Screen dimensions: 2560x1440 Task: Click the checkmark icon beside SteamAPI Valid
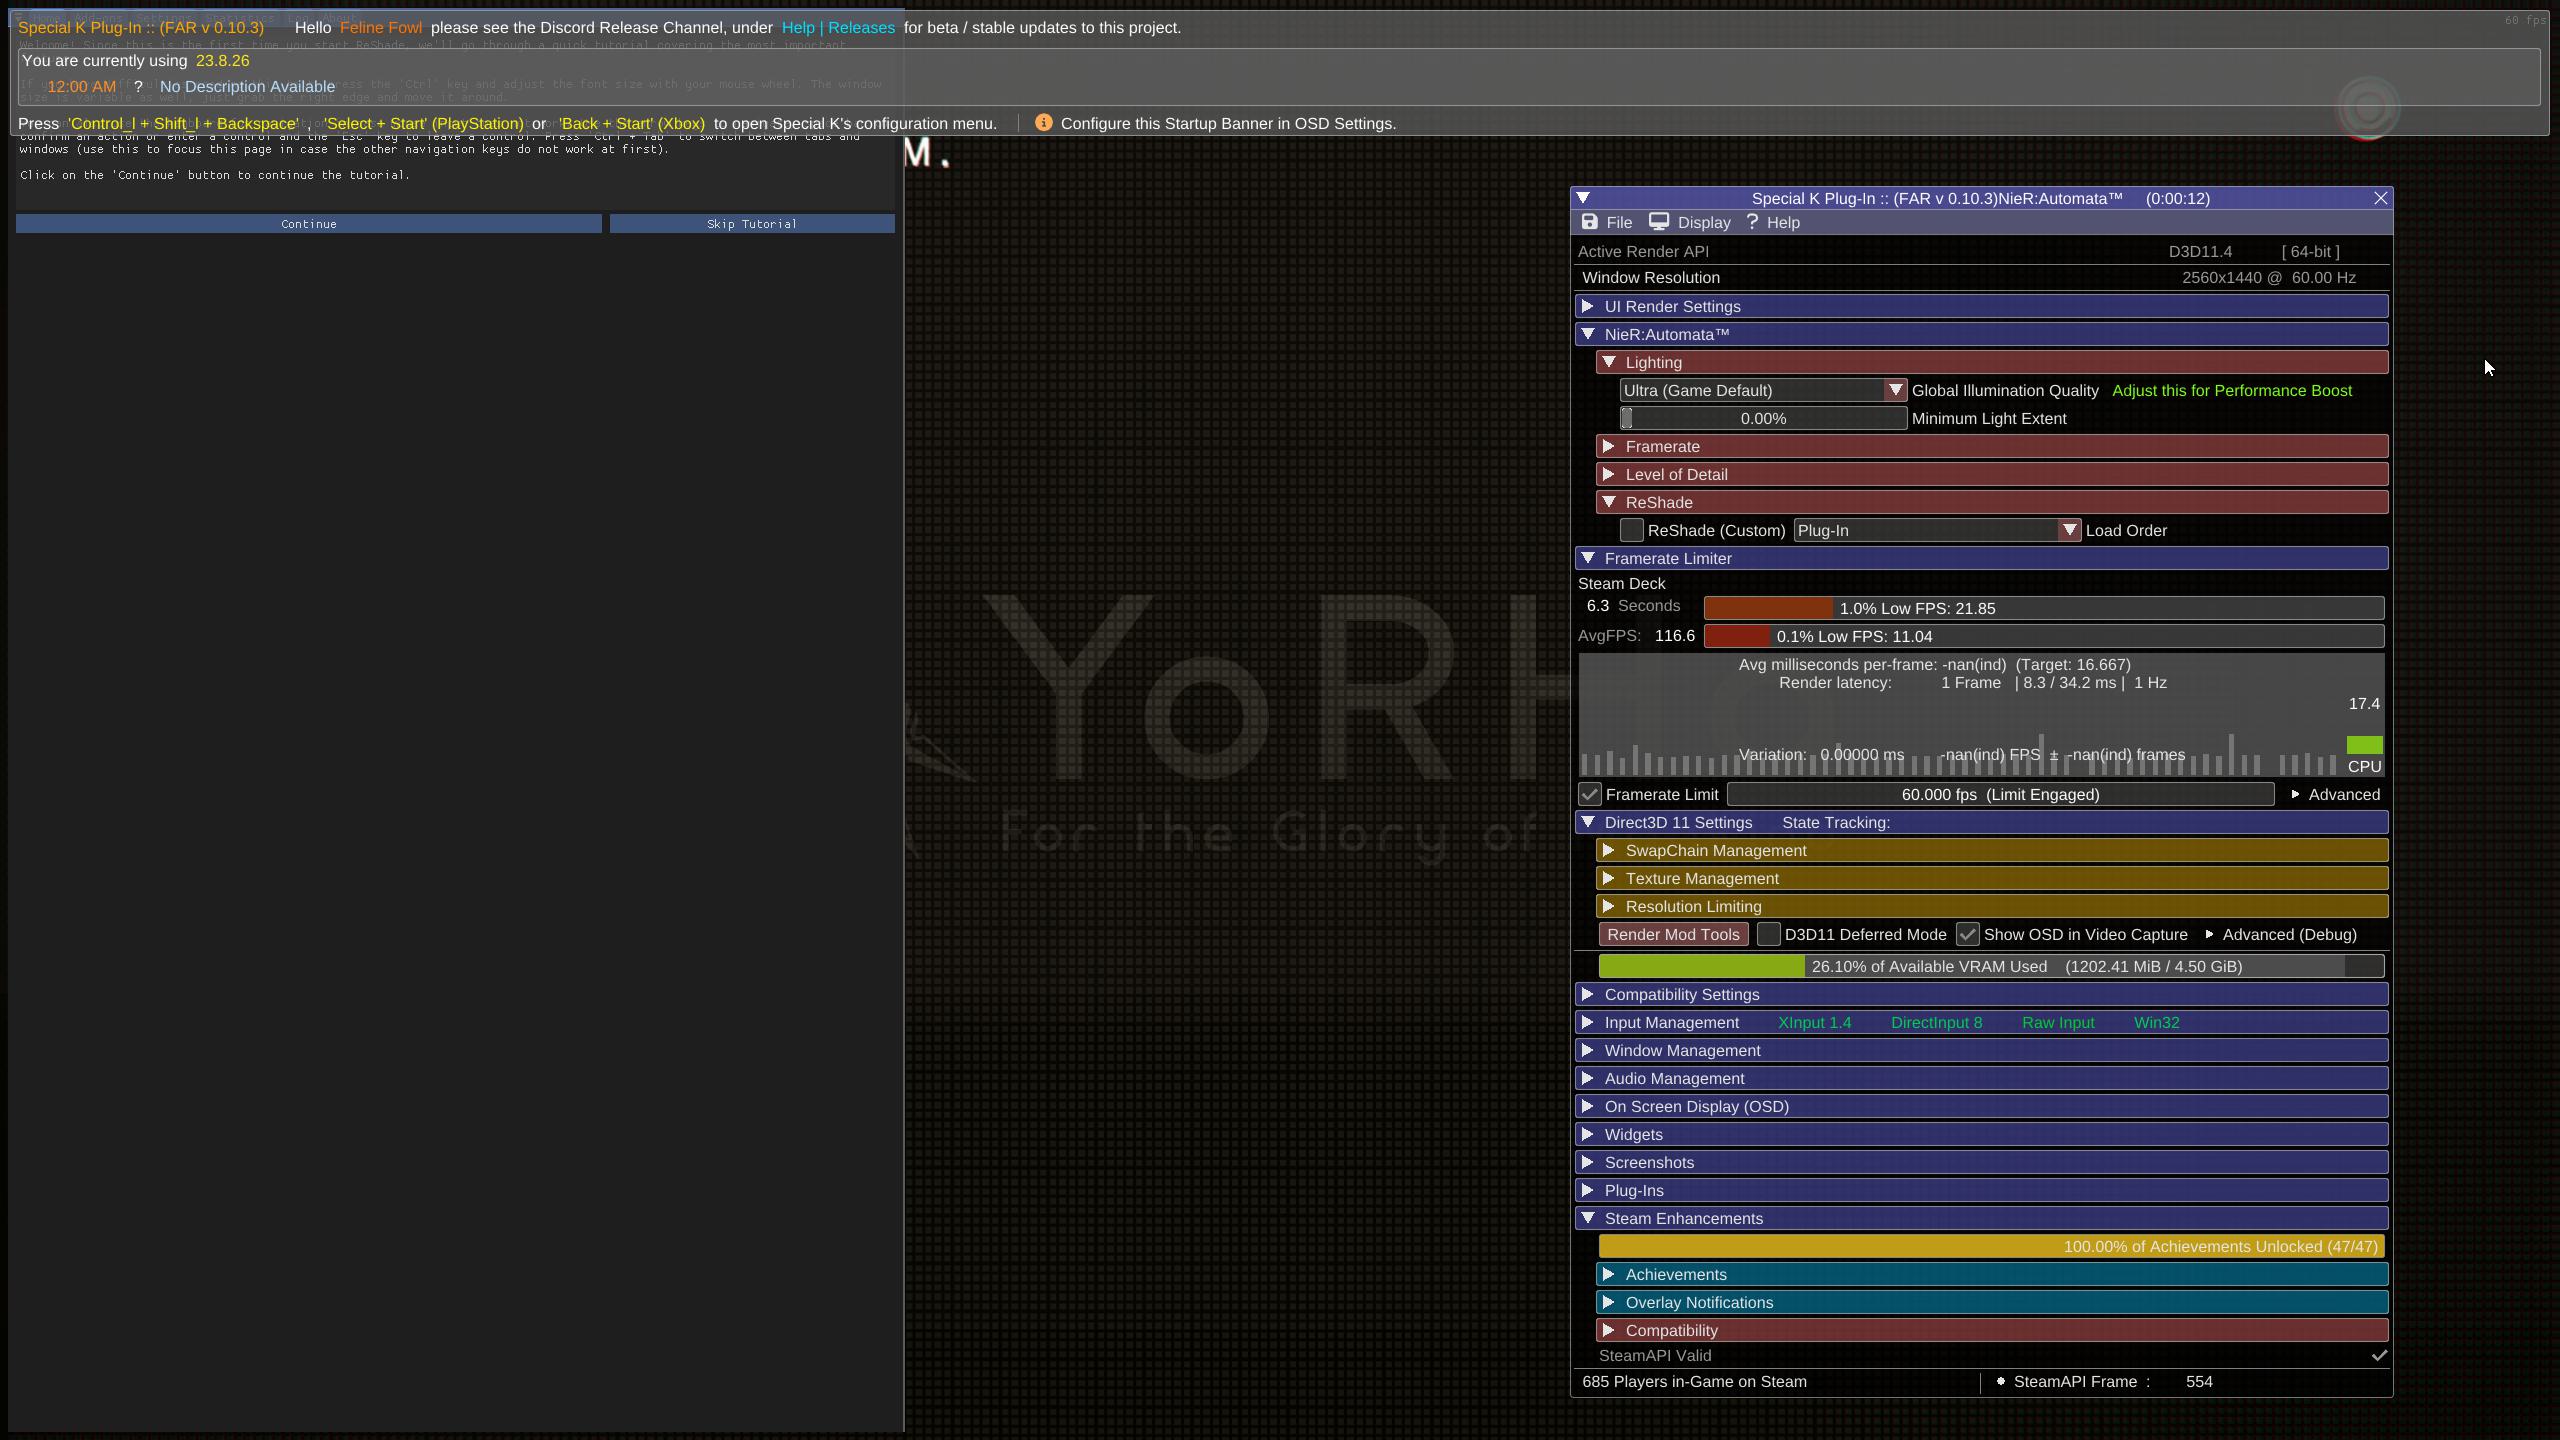(x=2379, y=1355)
